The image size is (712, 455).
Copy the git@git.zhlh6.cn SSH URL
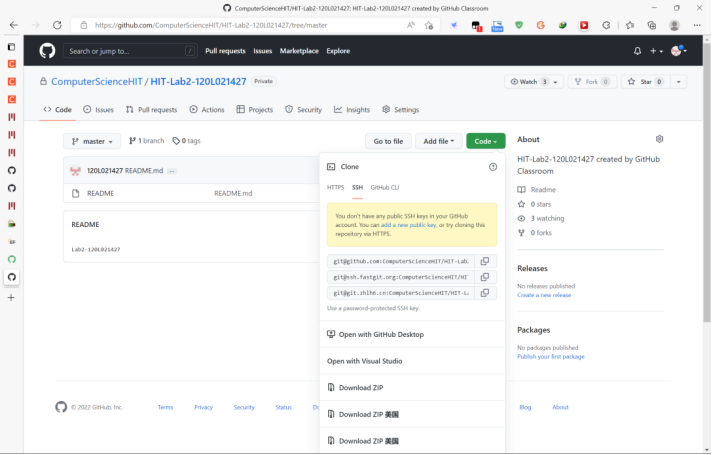coord(485,293)
